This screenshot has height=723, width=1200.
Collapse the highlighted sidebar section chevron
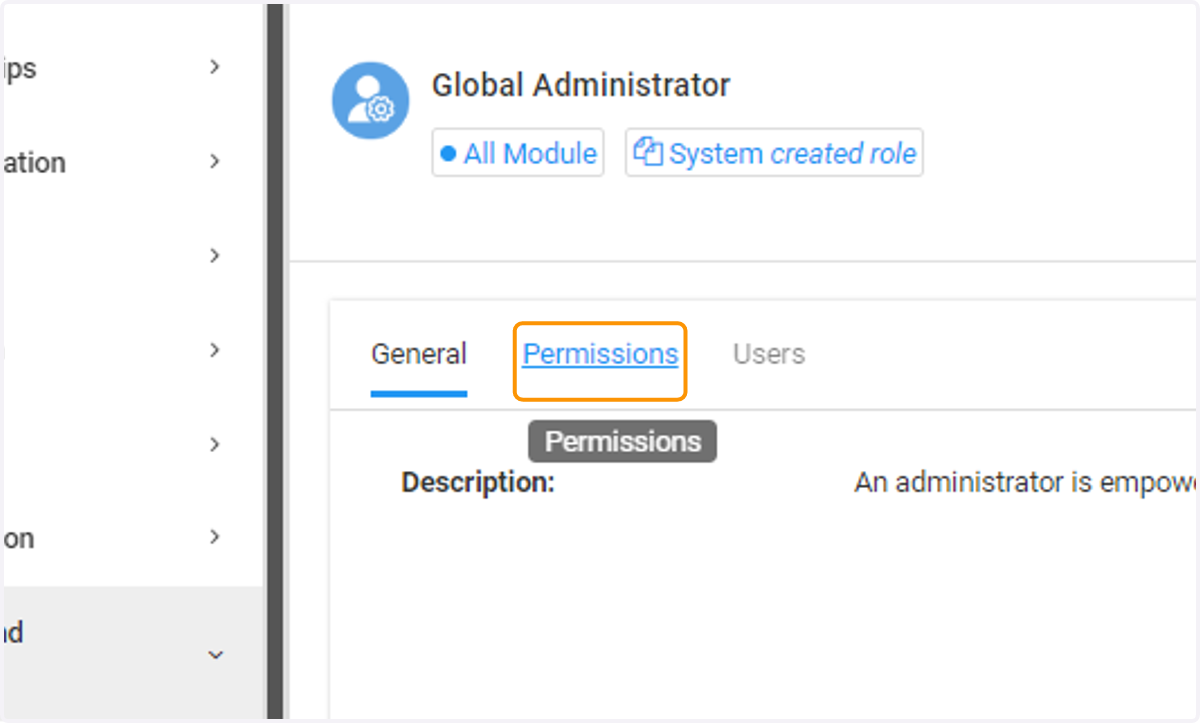215,655
